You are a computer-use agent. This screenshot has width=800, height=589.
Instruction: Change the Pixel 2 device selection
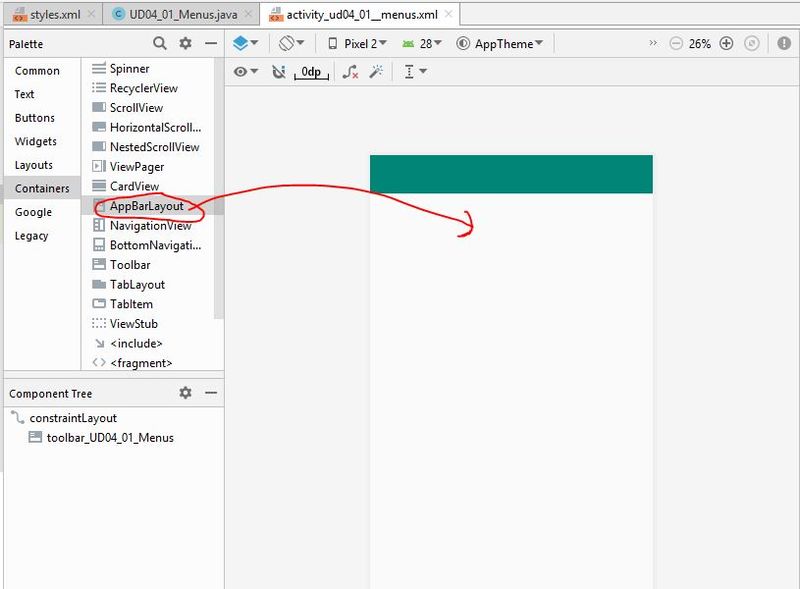click(x=357, y=44)
